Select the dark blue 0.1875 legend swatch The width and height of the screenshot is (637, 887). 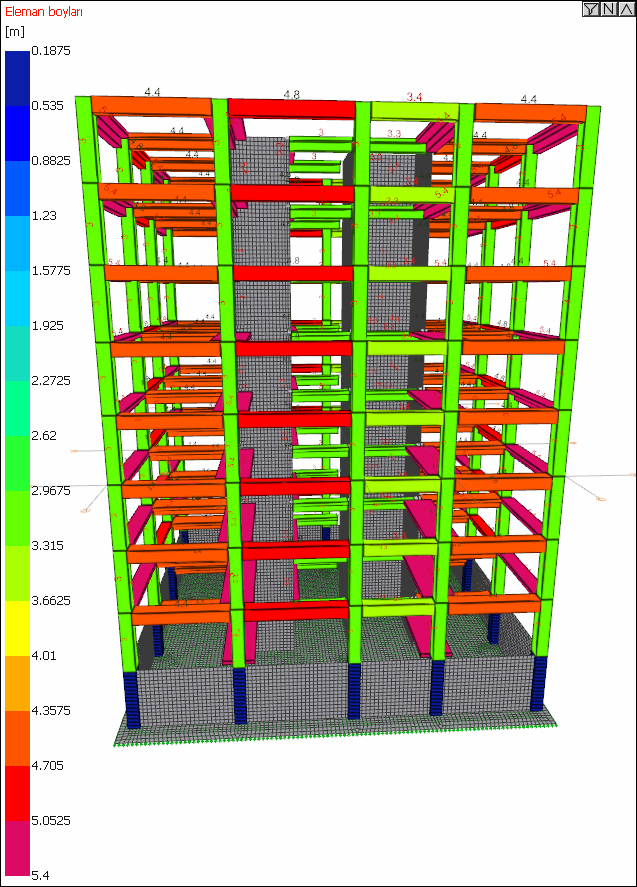click(x=18, y=78)
